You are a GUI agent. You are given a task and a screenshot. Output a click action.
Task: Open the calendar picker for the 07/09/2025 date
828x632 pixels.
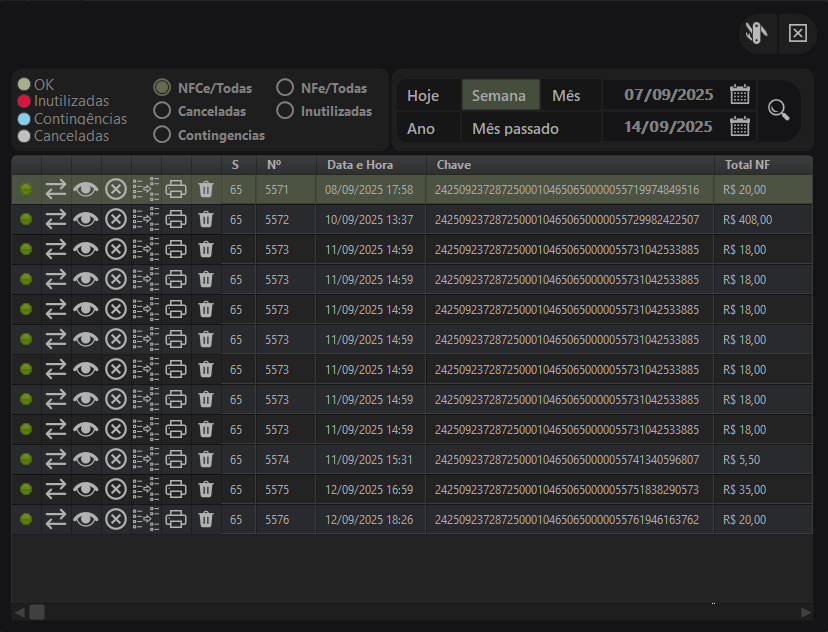[x=740, y=95]
